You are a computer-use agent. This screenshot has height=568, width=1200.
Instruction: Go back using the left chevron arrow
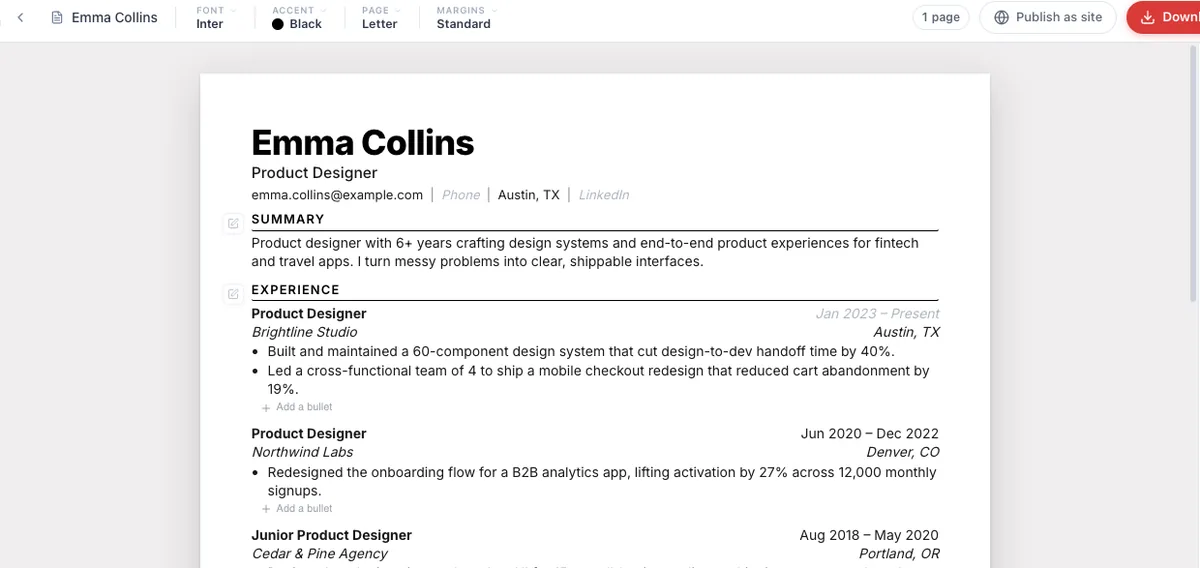coord(20,17)
